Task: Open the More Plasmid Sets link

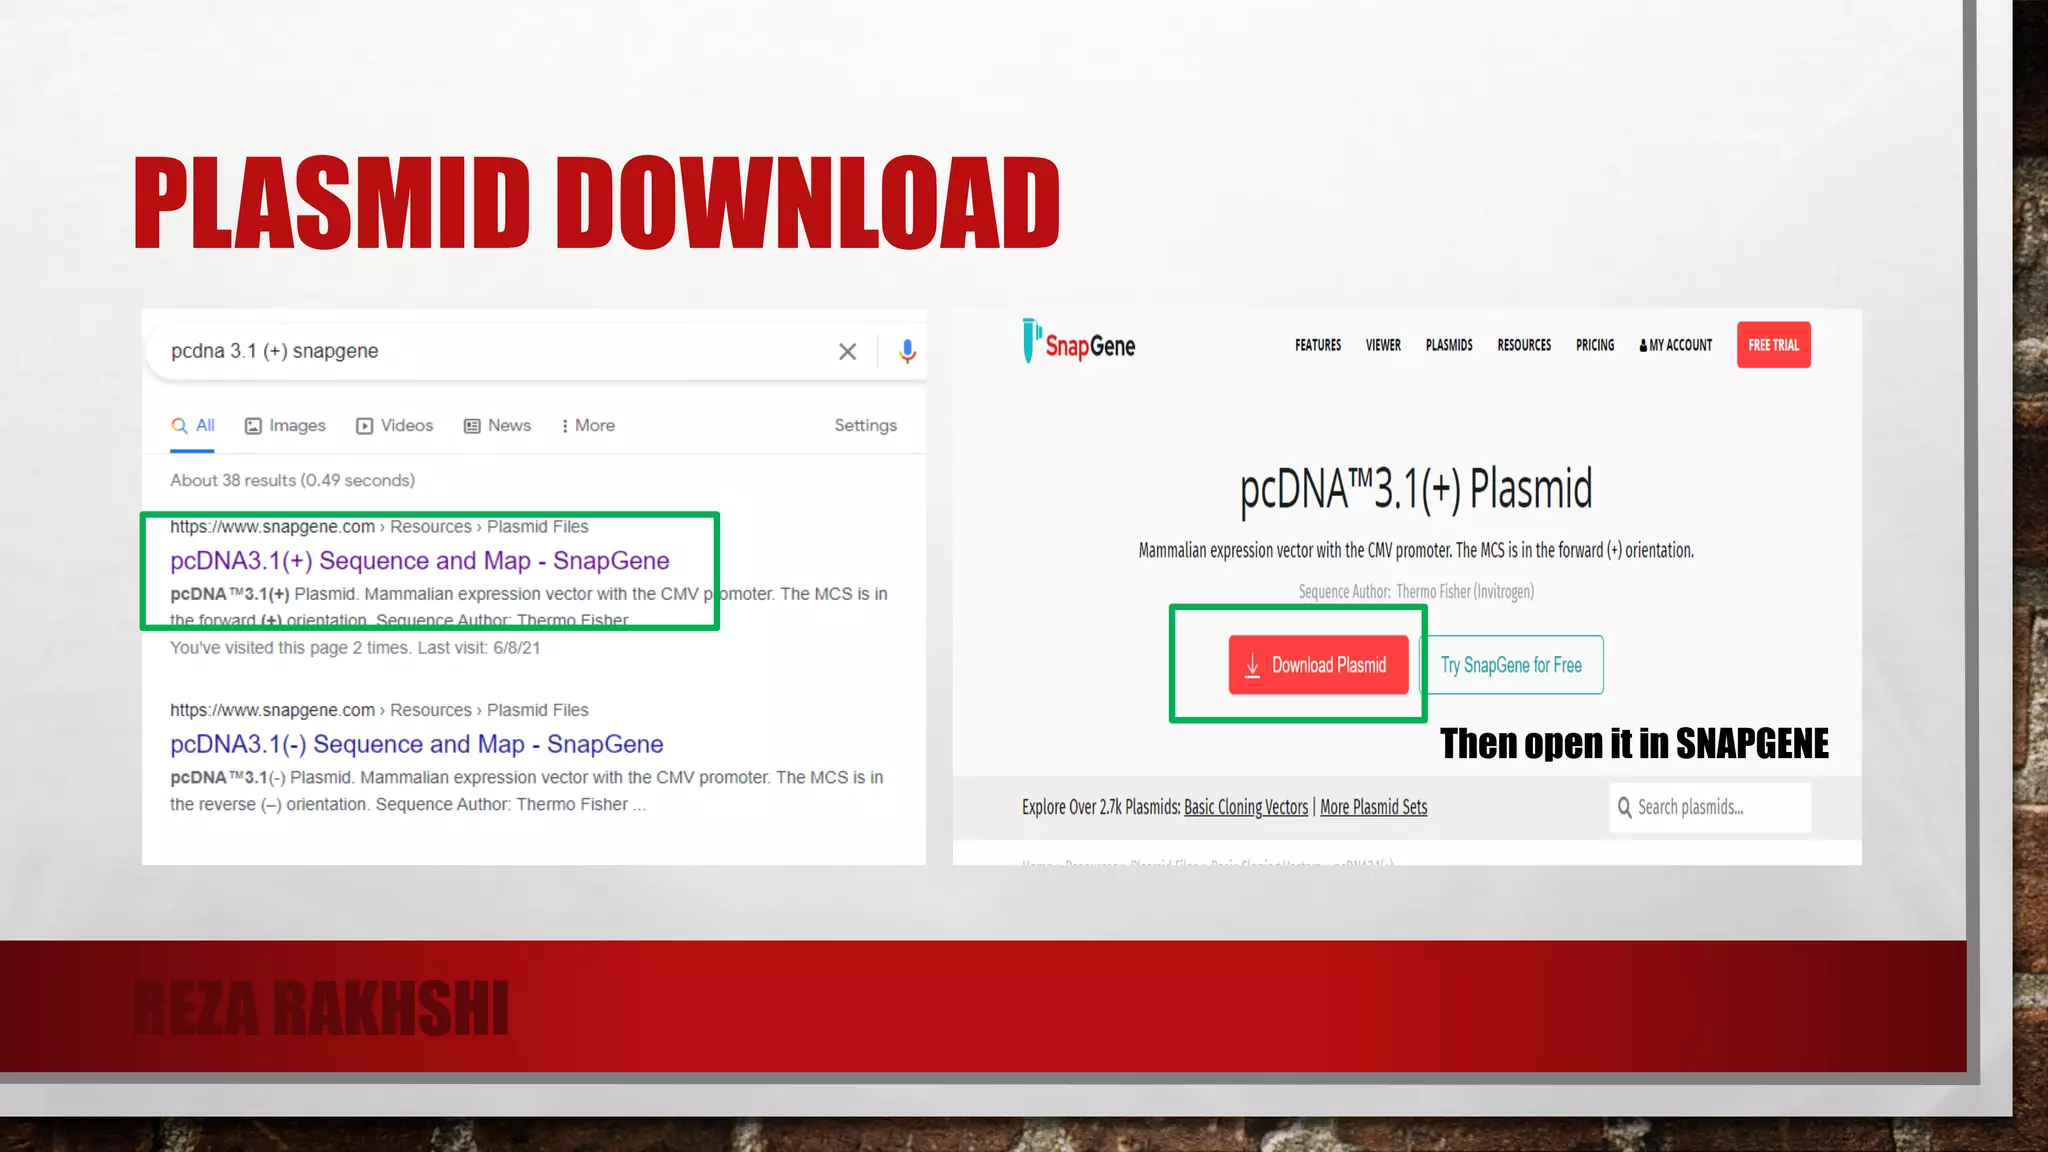Action: [x=1373, y=808]
